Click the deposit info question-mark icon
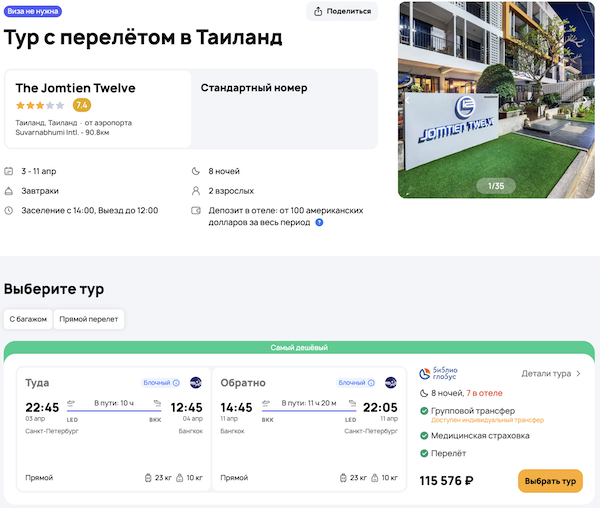Screen dimensions: 600x508 click(319, 222)
